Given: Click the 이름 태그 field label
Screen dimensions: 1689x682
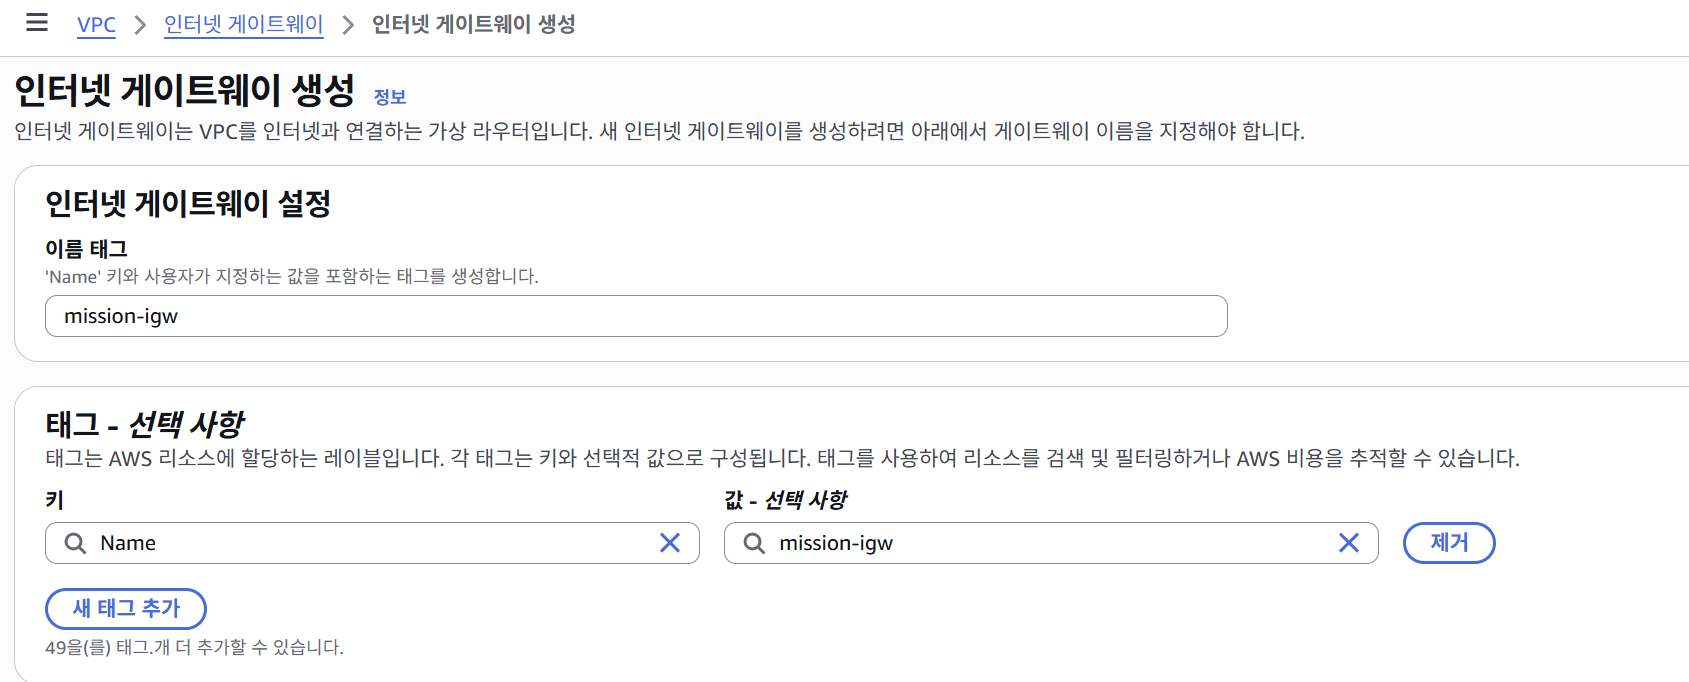Looking at the screenshot, I should coord(86,249).
